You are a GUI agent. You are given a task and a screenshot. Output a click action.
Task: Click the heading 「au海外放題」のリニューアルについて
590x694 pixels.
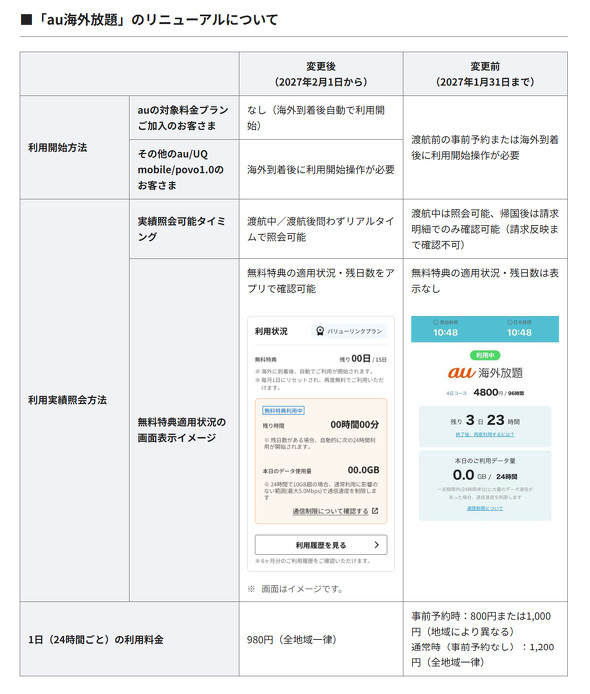(x=149, y=20)
